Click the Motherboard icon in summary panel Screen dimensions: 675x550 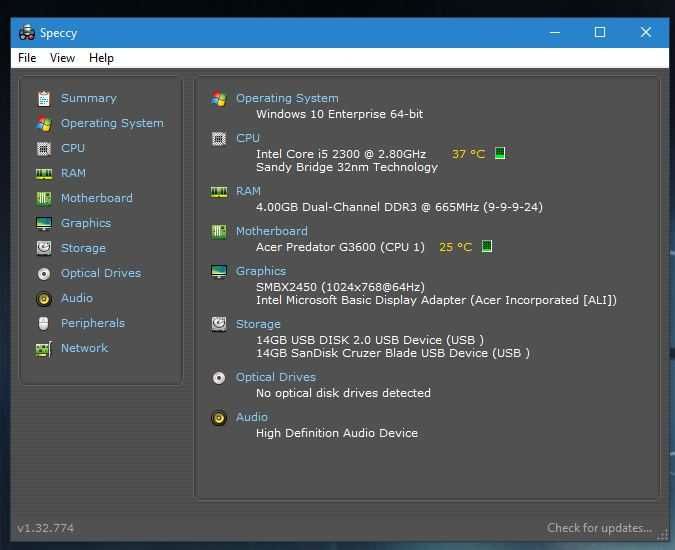(219, 232)
